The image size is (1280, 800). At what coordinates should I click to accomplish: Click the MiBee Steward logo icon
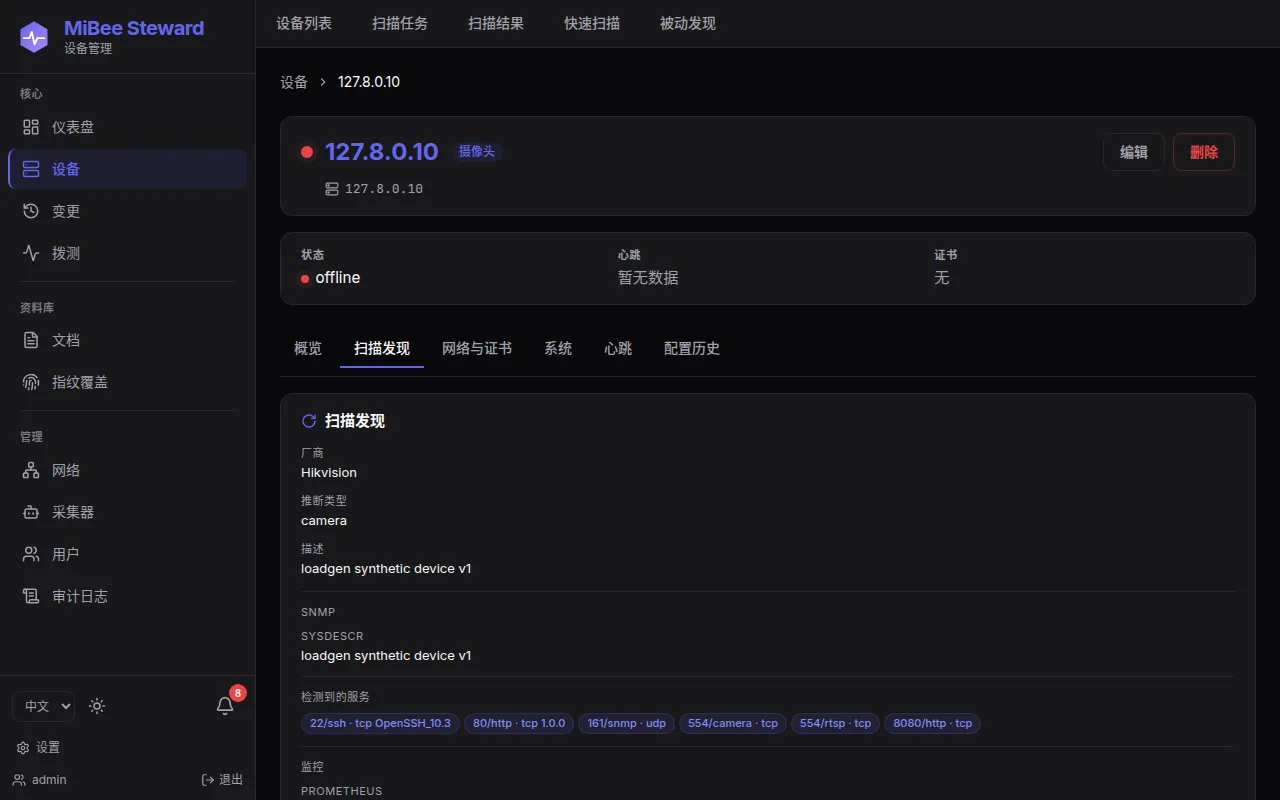pyautogui.click(x=34, y=37)
